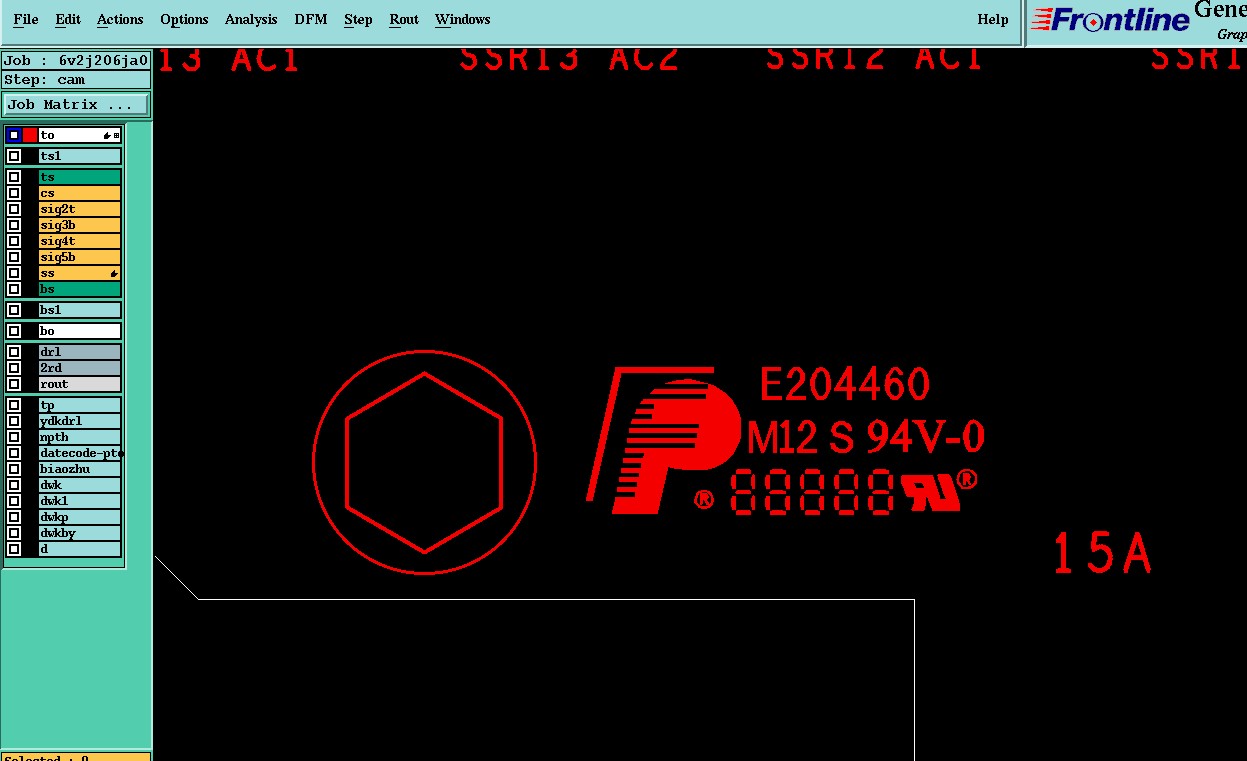Image resolution: width=1247 pixels, height=761 pixels.
Task: Tick the tp layer checkbox
Action: pyautogui.click(x=14, y=405)
